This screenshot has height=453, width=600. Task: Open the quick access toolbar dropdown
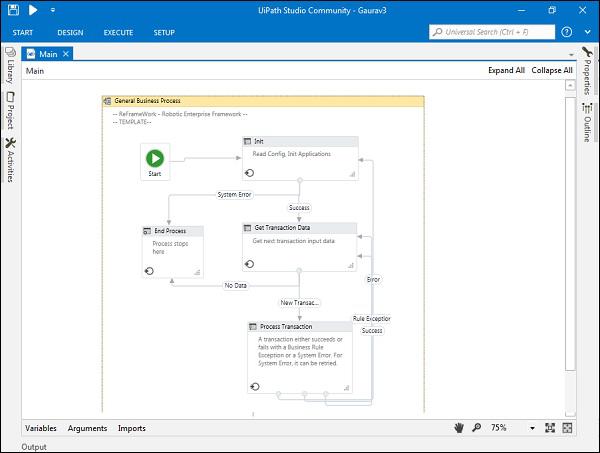[x=52, y=10]
